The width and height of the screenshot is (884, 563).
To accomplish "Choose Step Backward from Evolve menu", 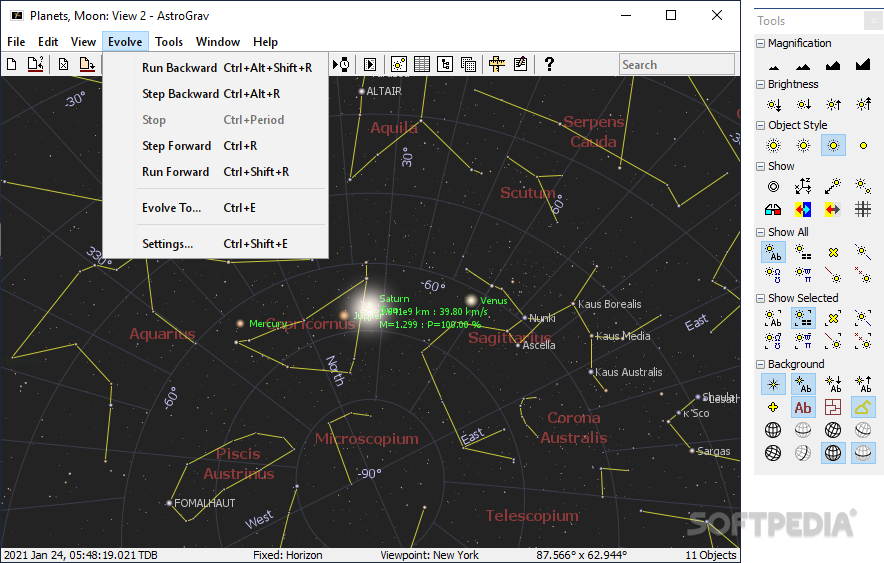I will [x=215, y=94].
